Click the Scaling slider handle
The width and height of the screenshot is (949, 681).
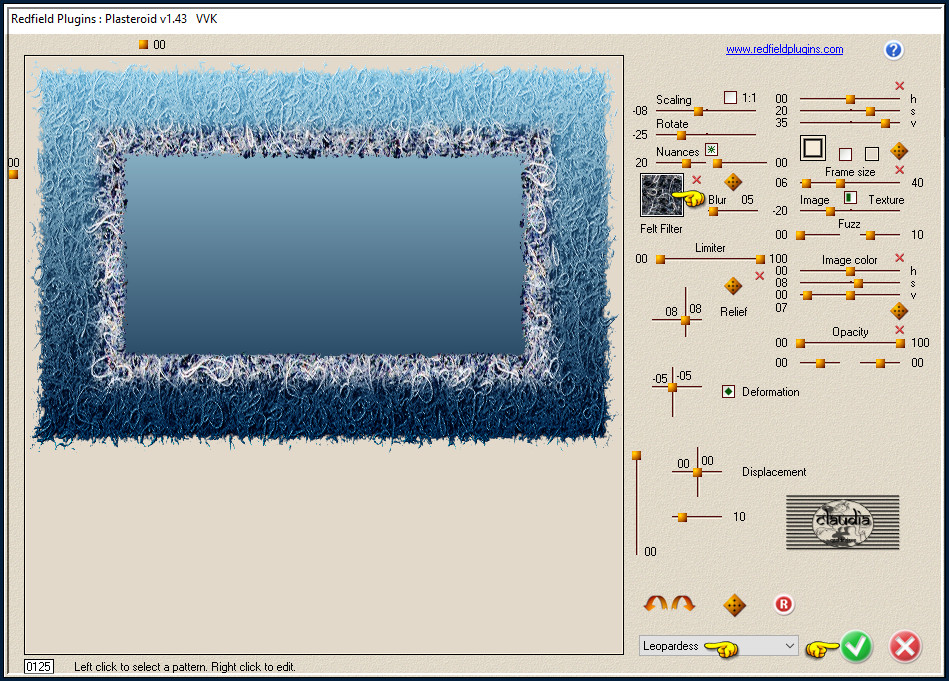point(698,111)
